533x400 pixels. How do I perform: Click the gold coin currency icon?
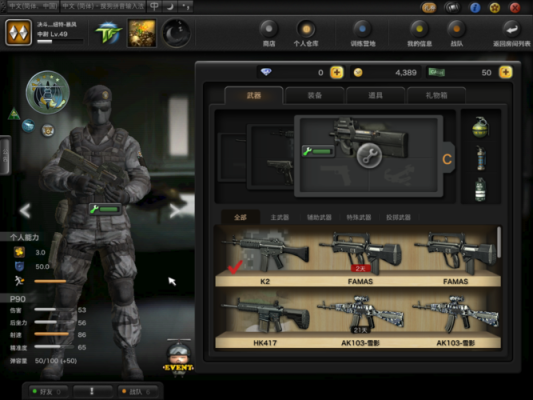tap(358, 72)
